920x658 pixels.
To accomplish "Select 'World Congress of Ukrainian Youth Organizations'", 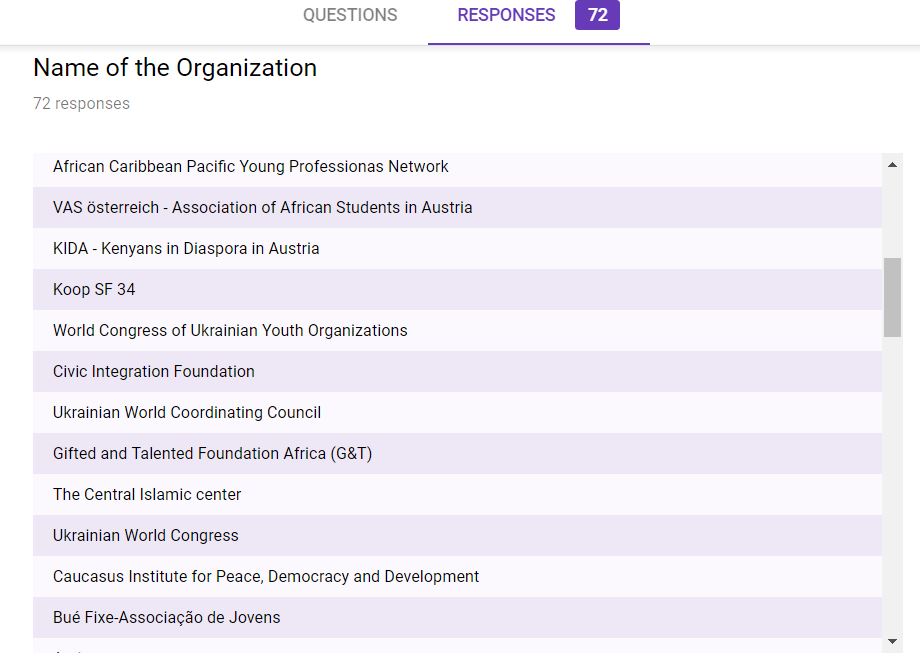I will click(x=457, y=330).
